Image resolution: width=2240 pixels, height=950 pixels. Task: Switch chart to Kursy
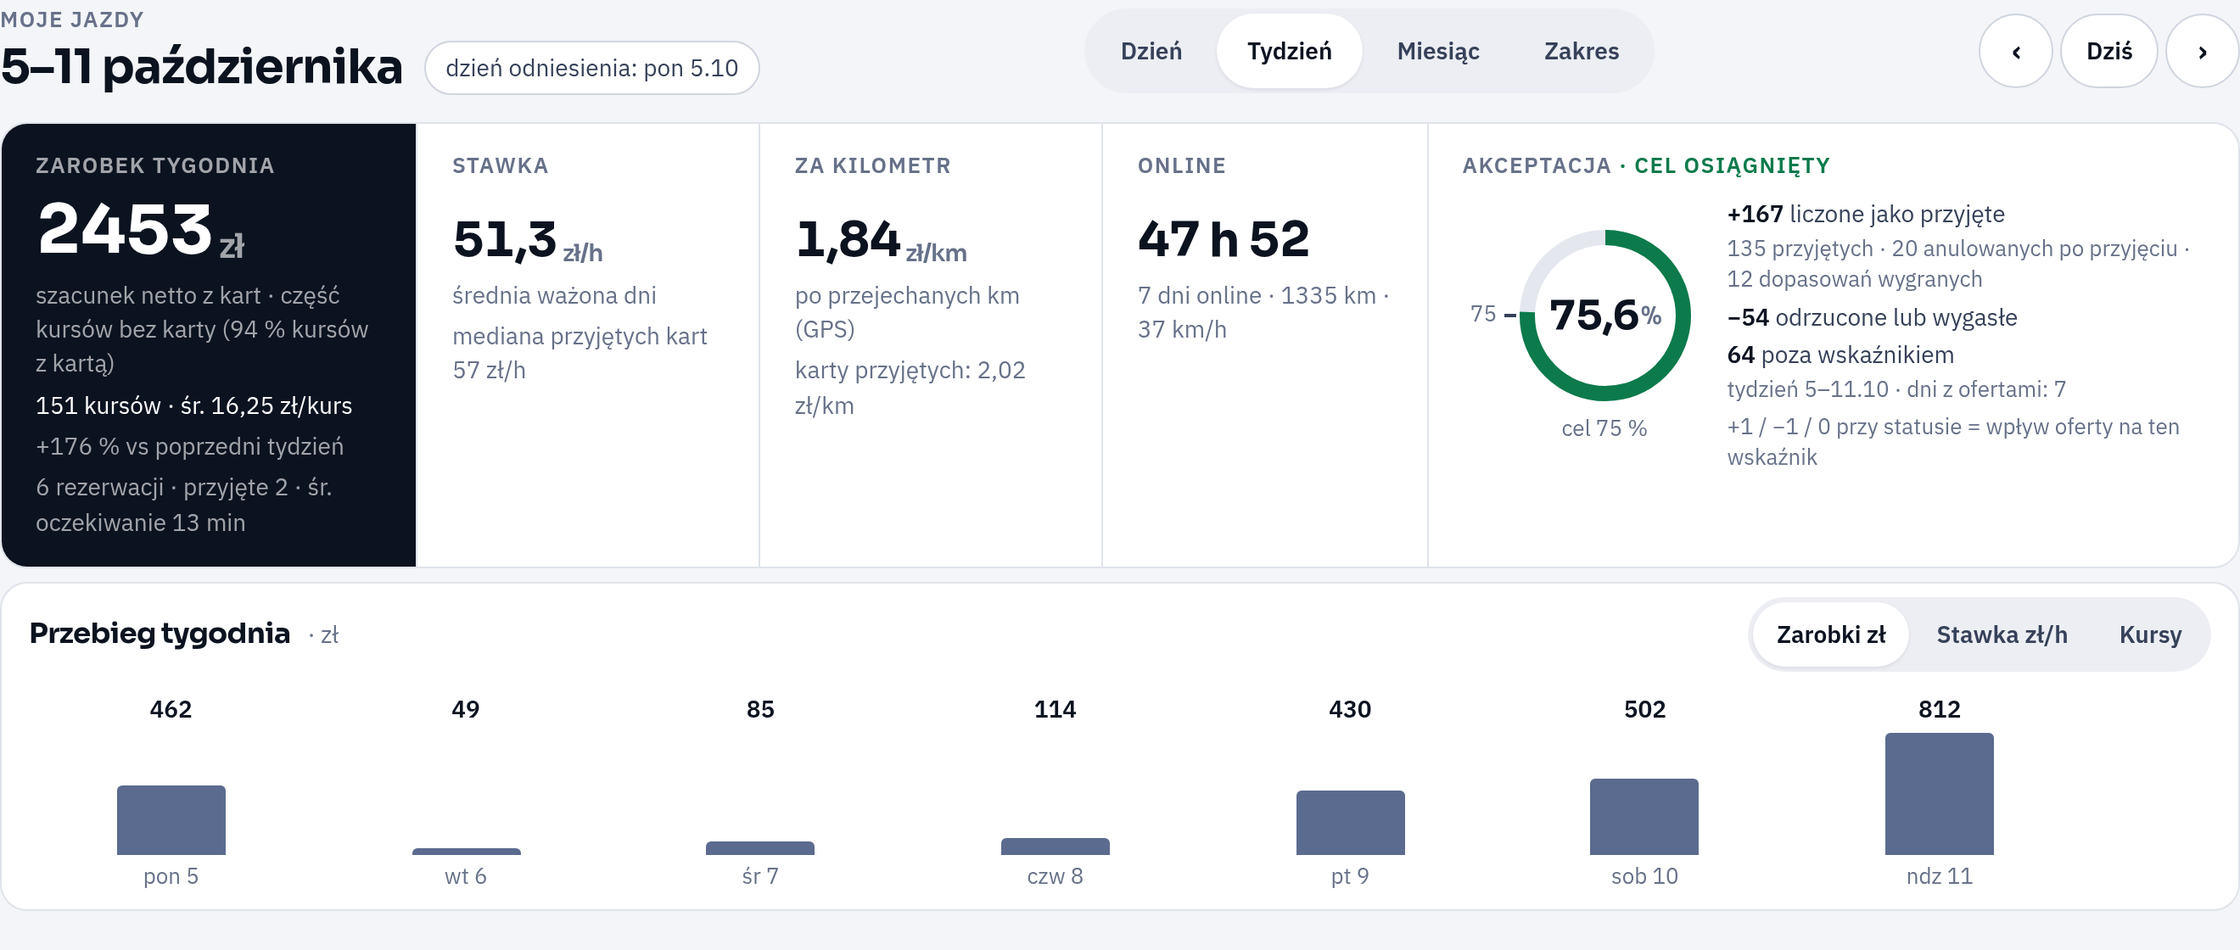[x=2150, y=635]
